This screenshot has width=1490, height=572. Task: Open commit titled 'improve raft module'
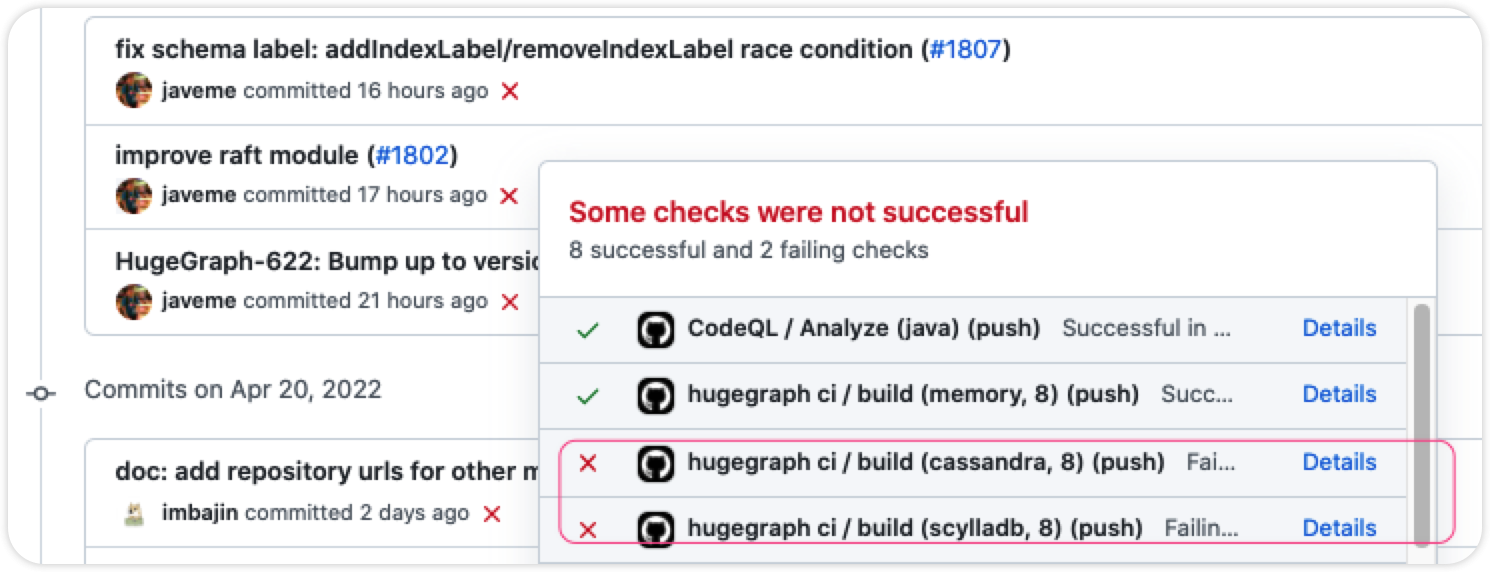coord(236,155)
